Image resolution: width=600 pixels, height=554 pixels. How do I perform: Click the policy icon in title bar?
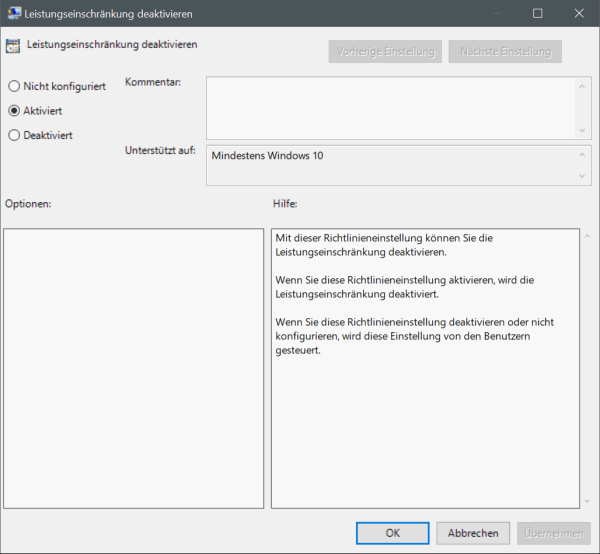click(14, 14)
